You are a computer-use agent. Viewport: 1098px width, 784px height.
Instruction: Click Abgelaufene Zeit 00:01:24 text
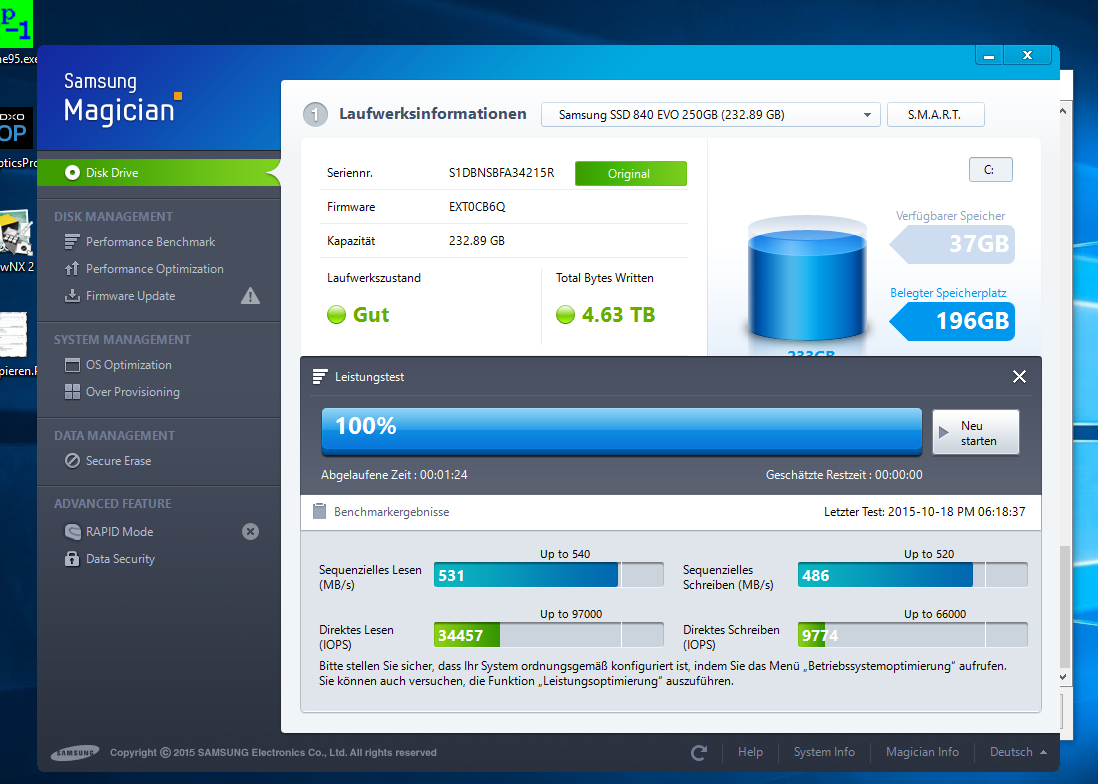click(x=394, y=475)
